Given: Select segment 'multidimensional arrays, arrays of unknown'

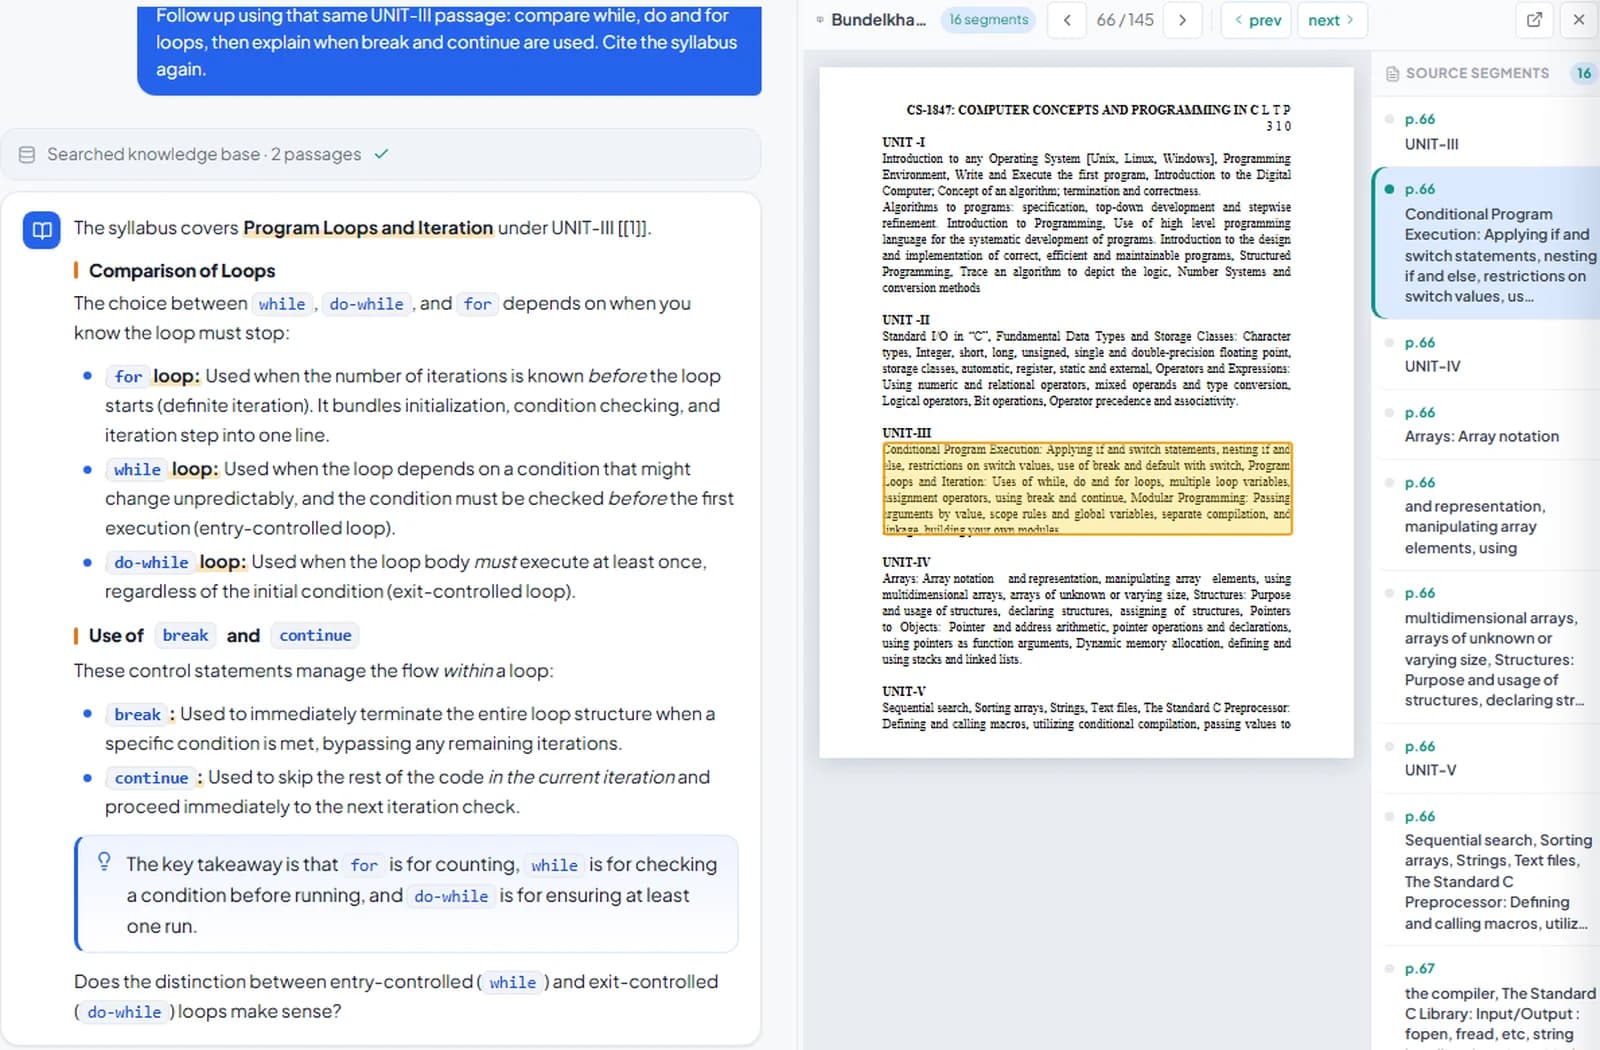Looking at the screenshot, I should 1486,646.
